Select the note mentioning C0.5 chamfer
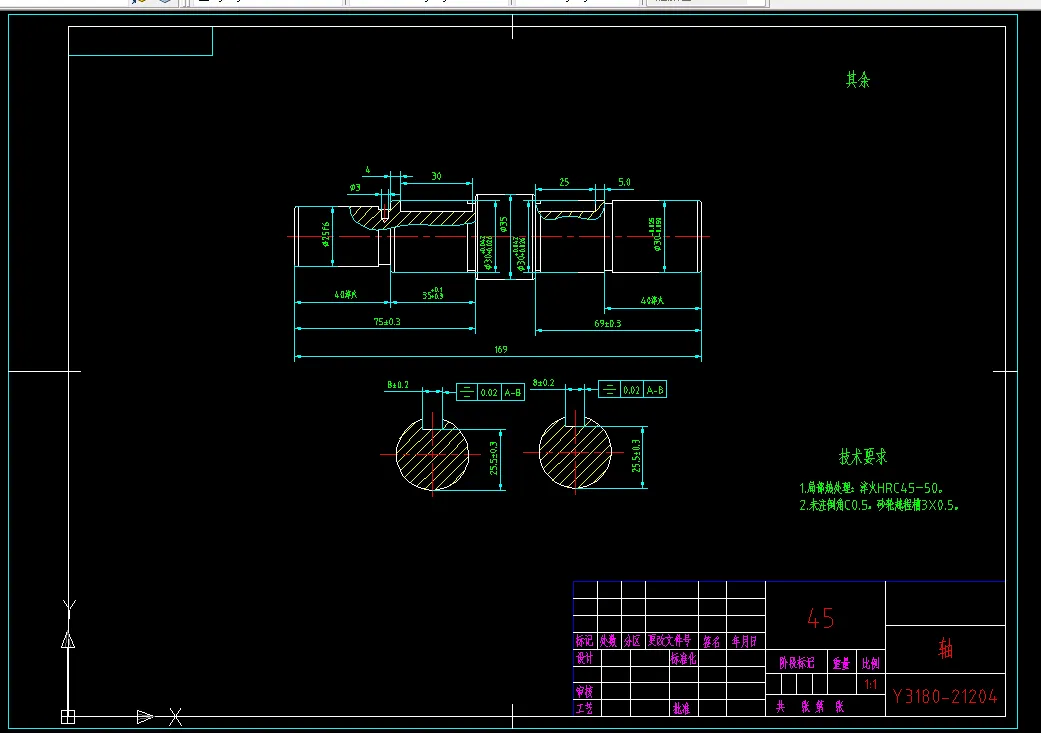This screenshot has width=1041, height=733. (x=879, y=505)
